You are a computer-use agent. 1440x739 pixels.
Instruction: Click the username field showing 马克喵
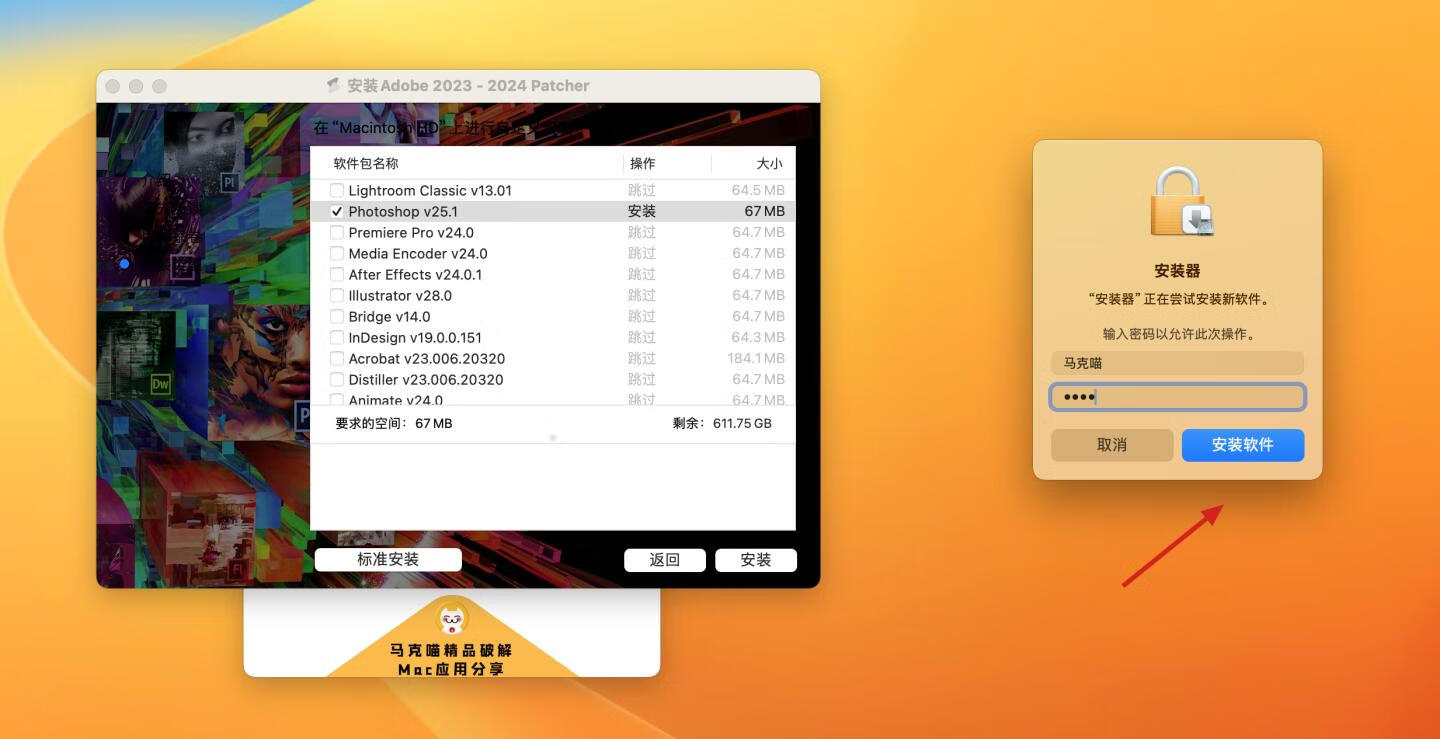click(x=1178, y=364)
